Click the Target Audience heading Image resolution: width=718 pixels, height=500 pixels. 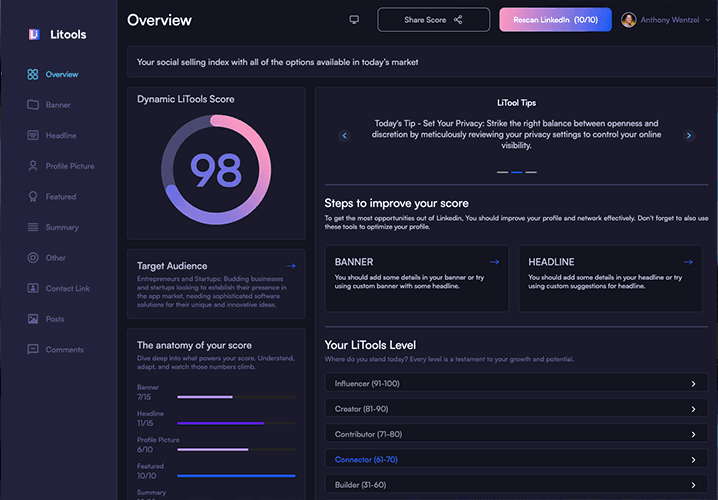[x=172, y=266]
